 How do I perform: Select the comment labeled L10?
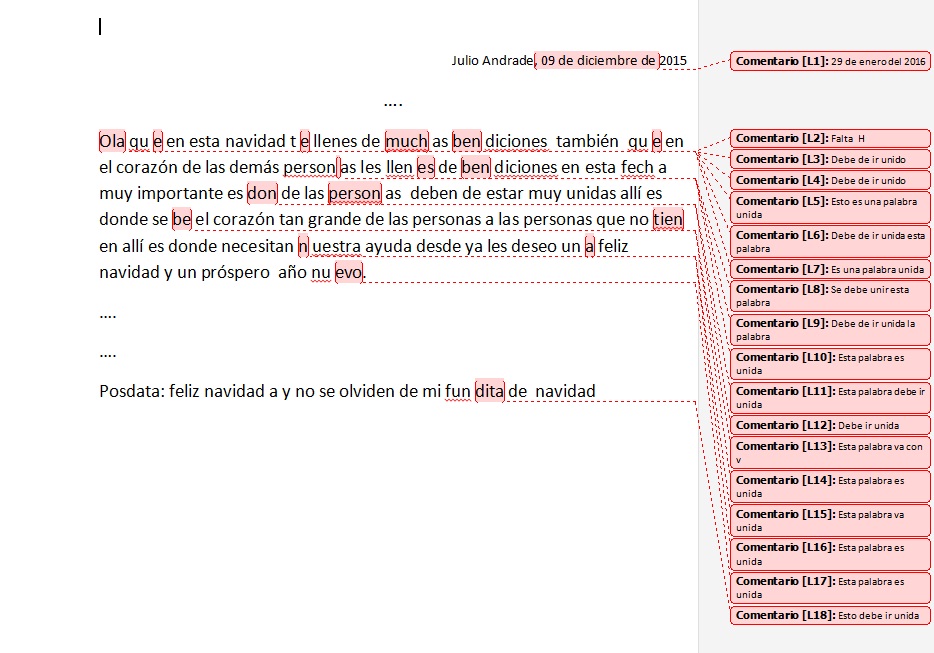coord(830,363)
